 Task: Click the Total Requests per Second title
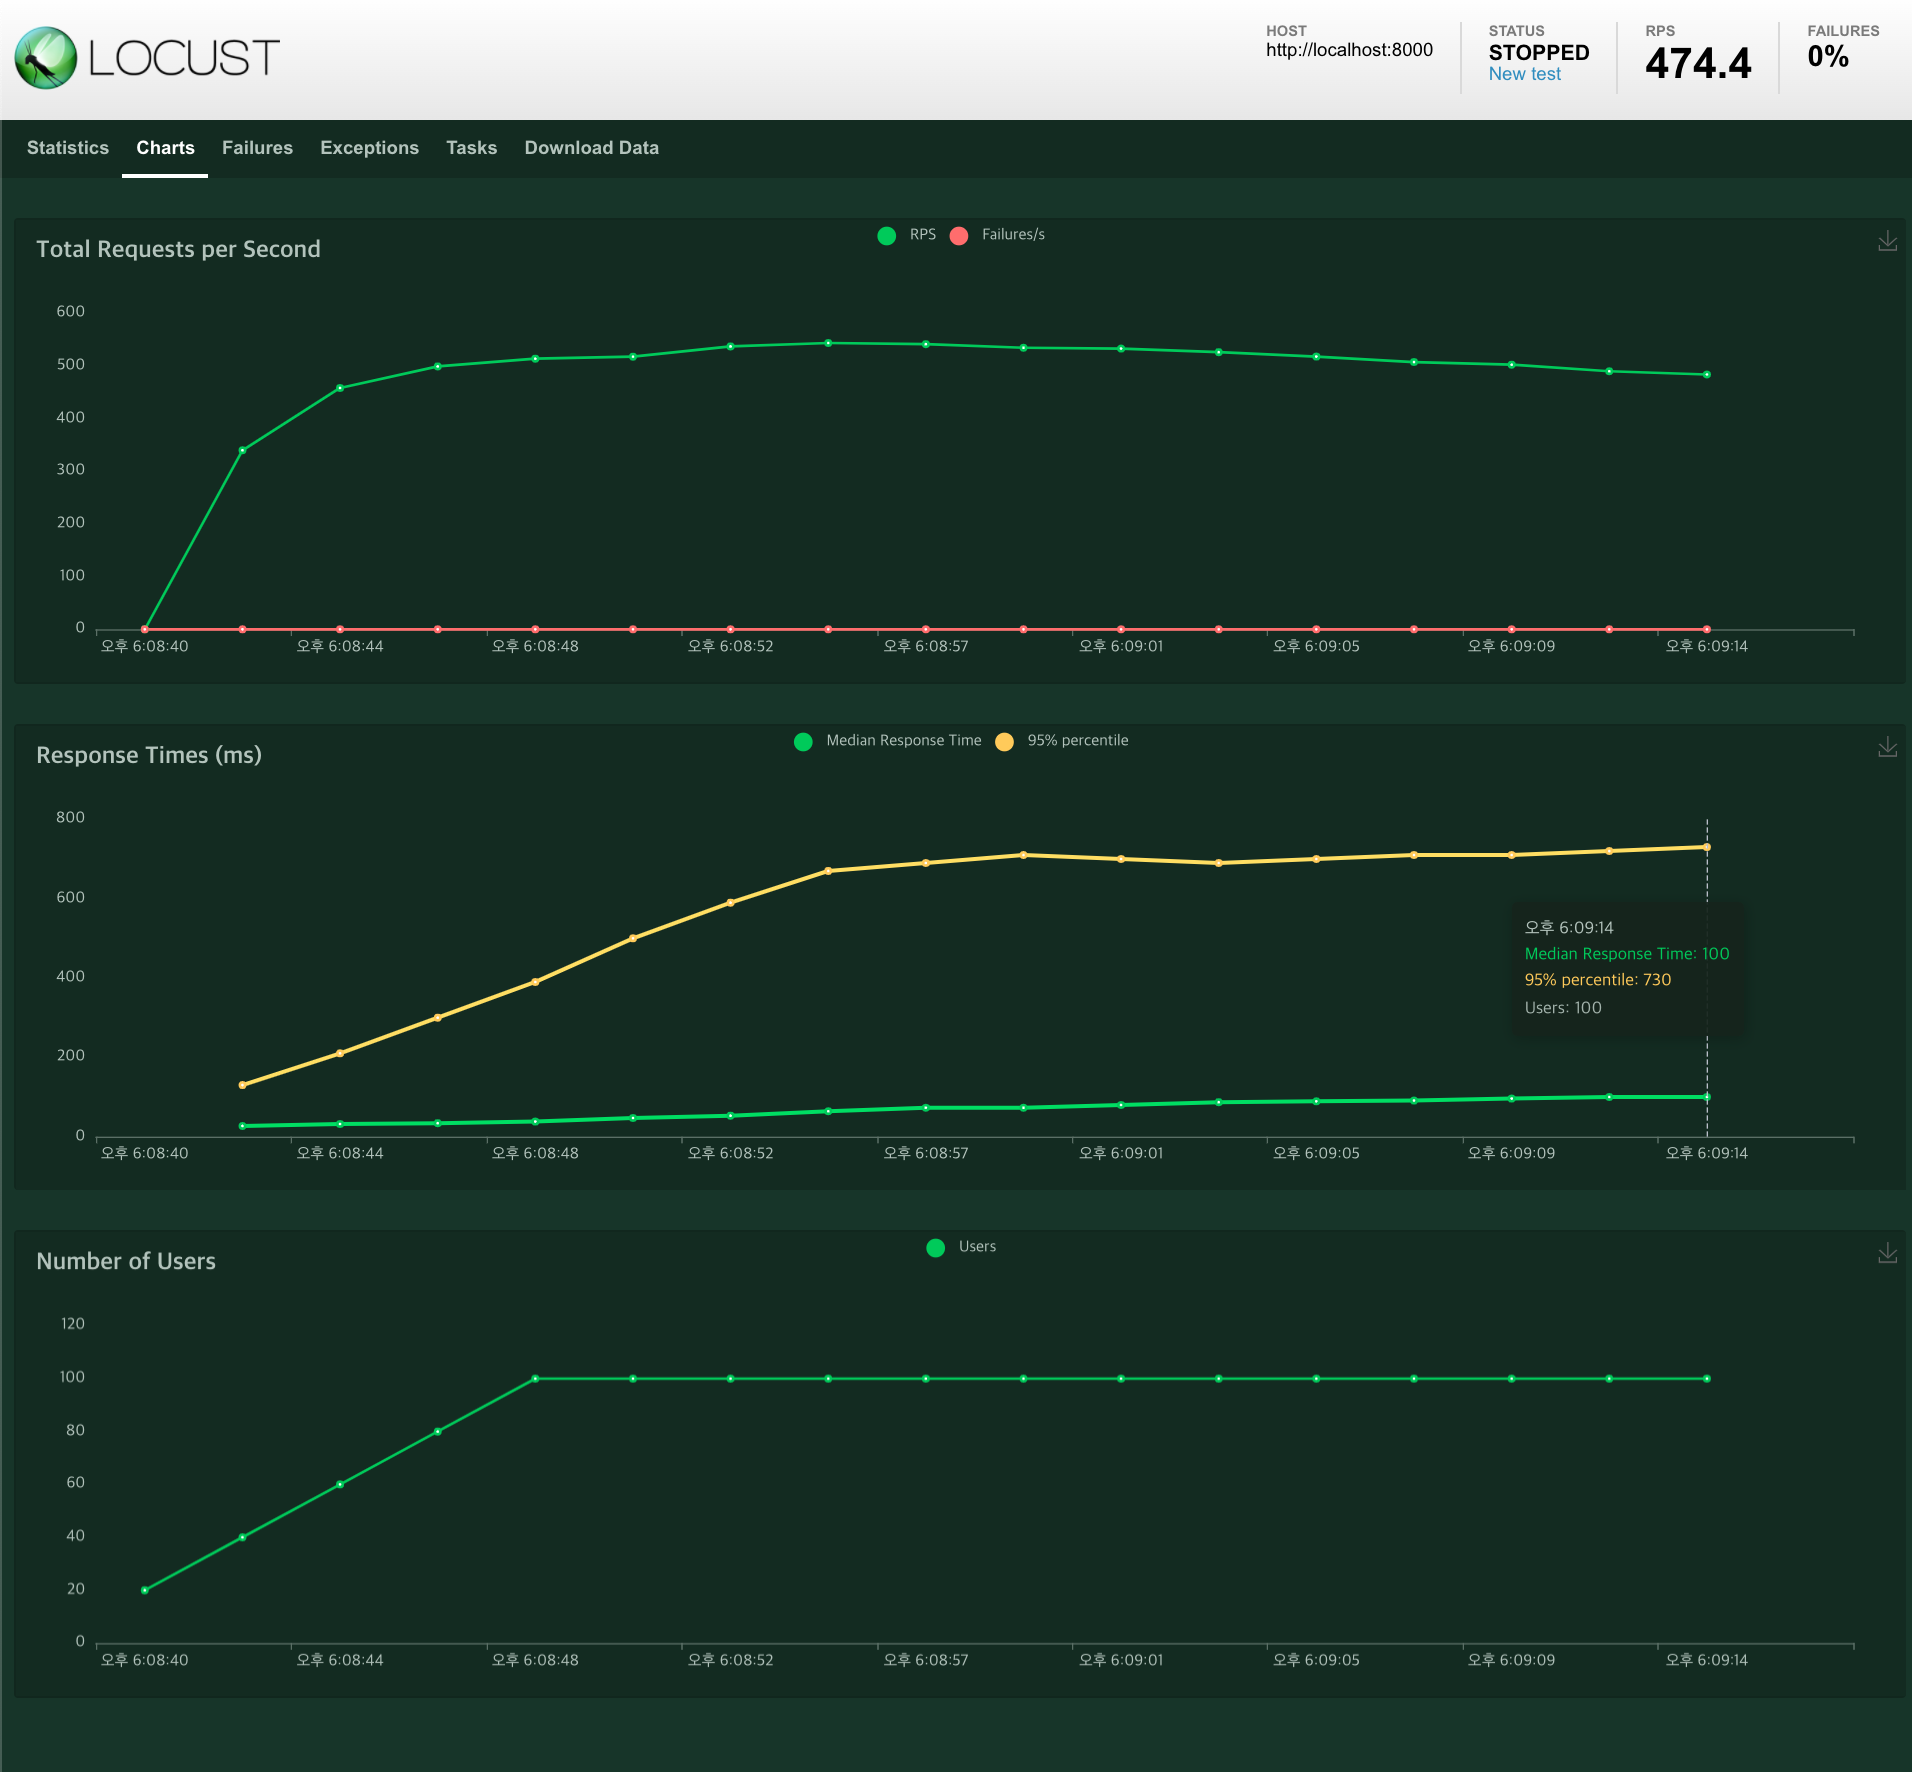(178, 249)
